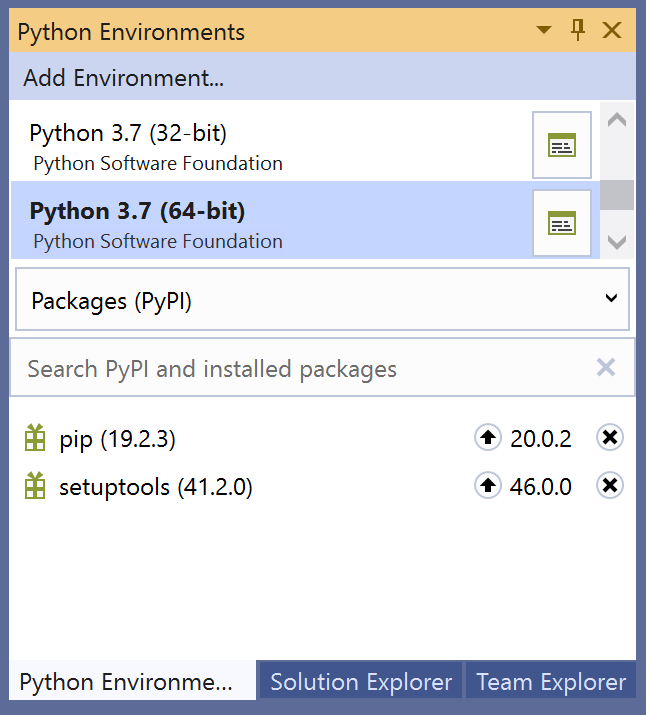Click Add Environment...
Viewport: 646px width, 715px height.
pyautogui.click(x=124, y=78)
